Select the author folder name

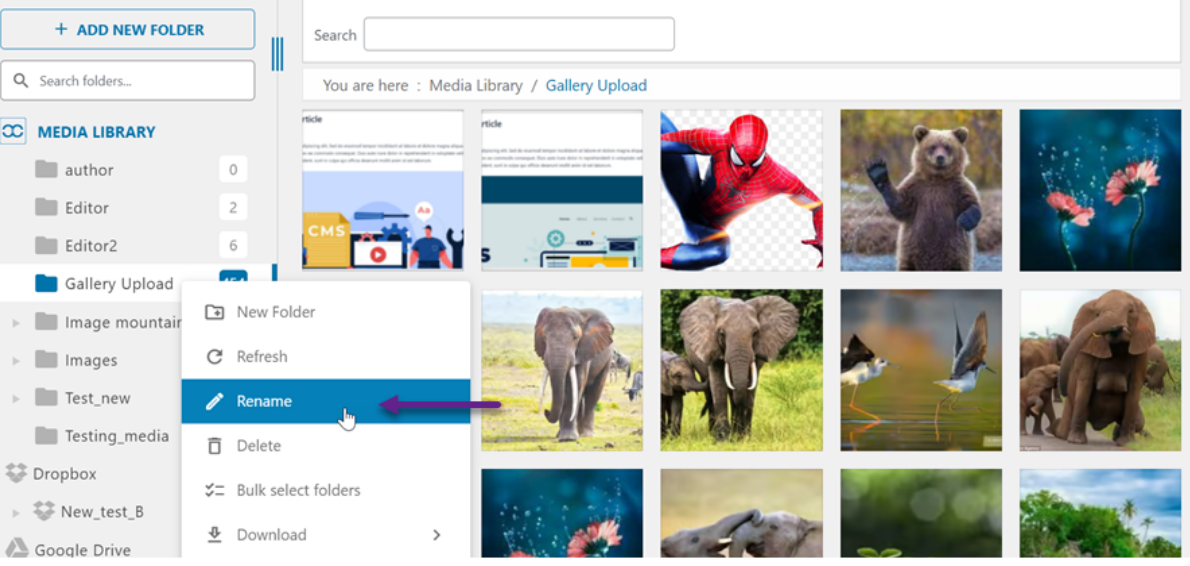click(x=90, y=170)
